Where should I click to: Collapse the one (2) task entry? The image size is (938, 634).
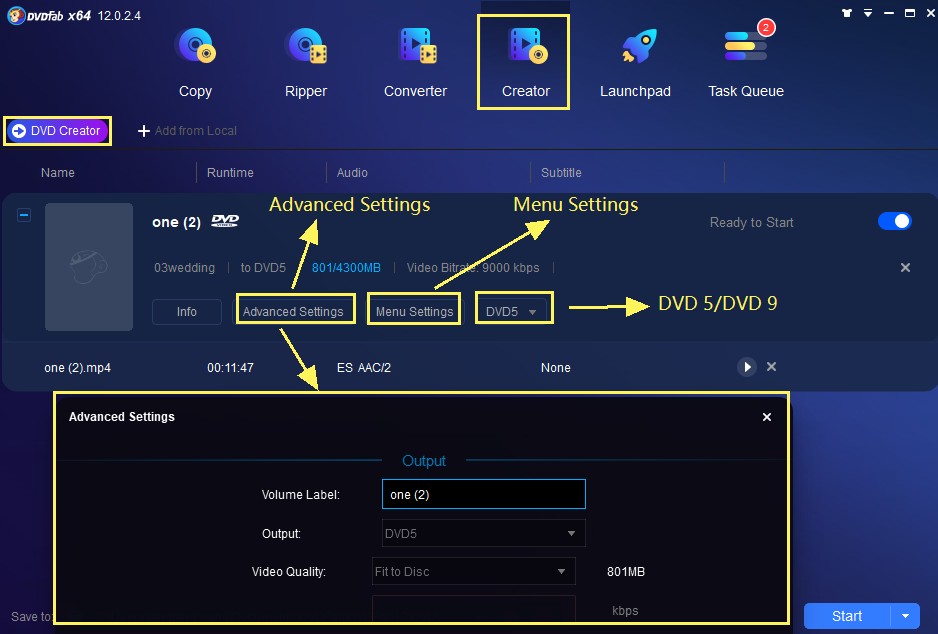pyautogui.click(x=24, y=214)
